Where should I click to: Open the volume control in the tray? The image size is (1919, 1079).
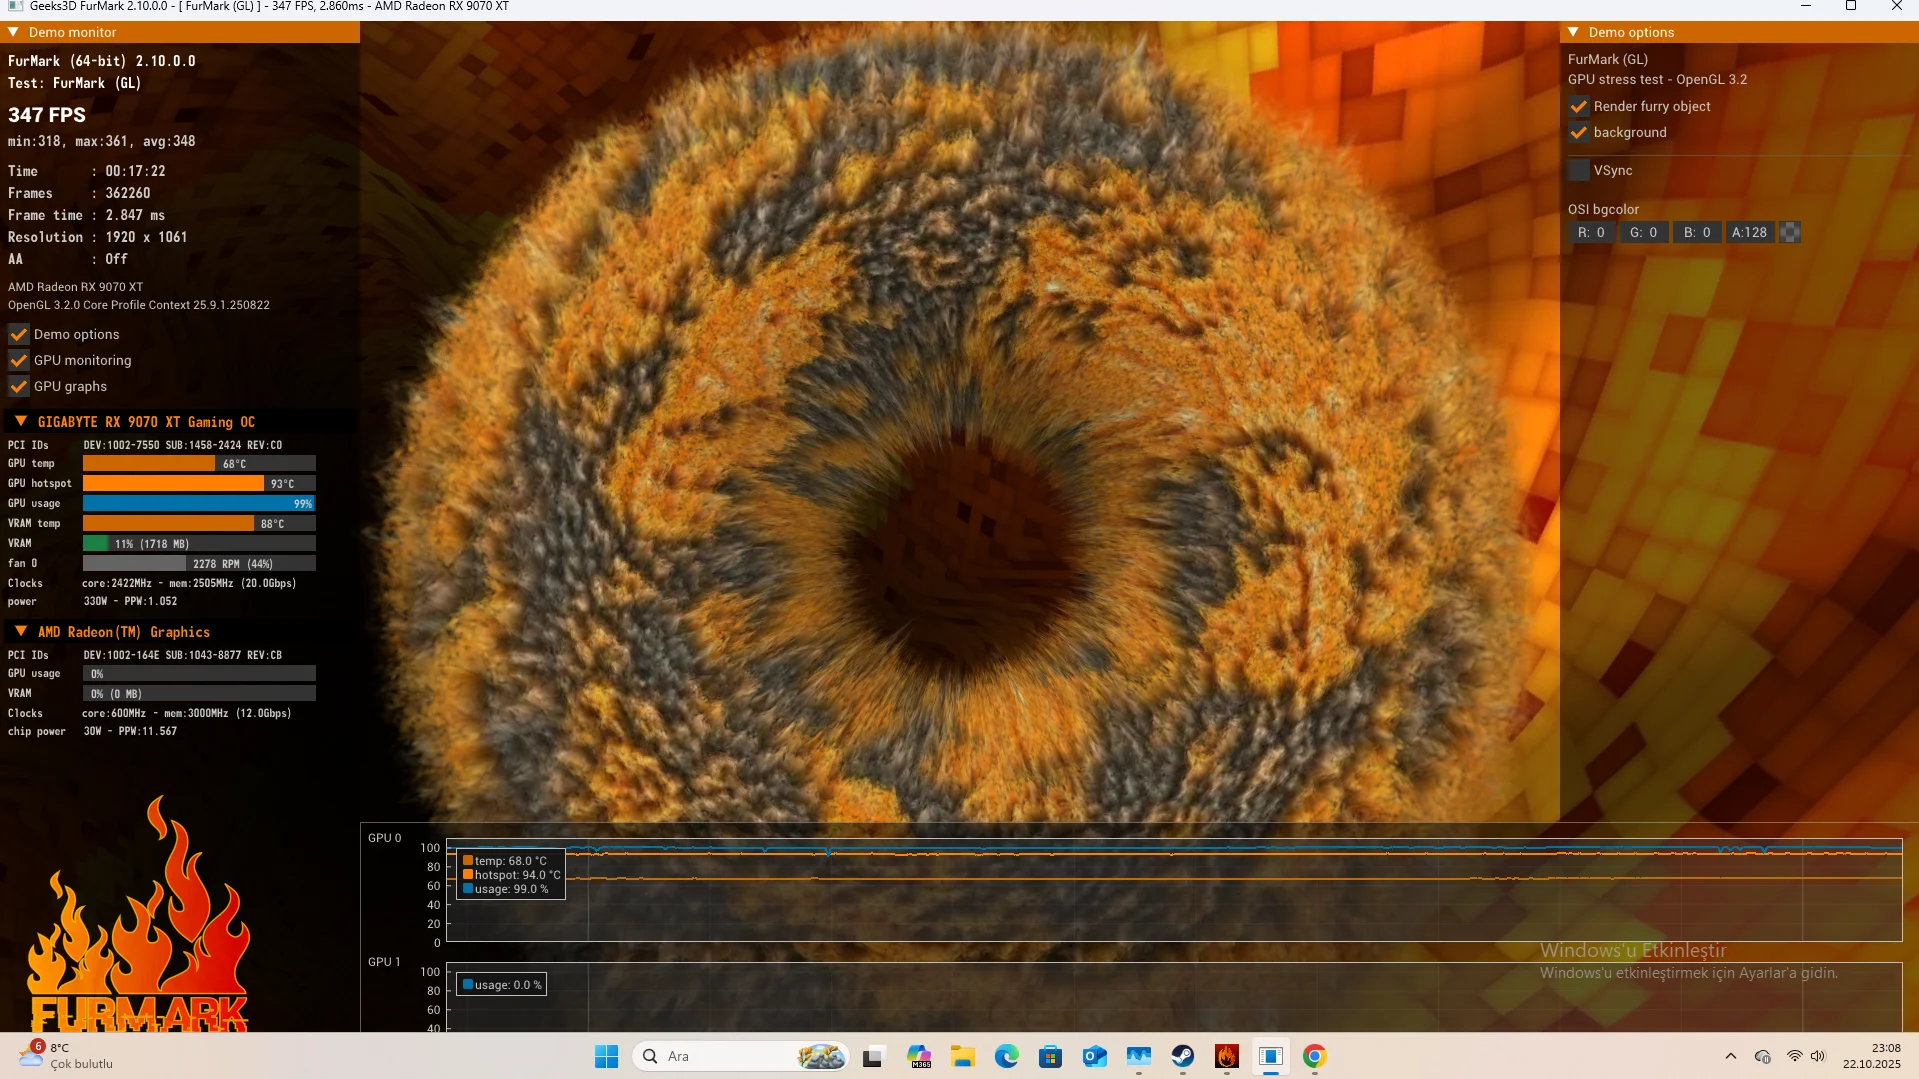1818,1056
